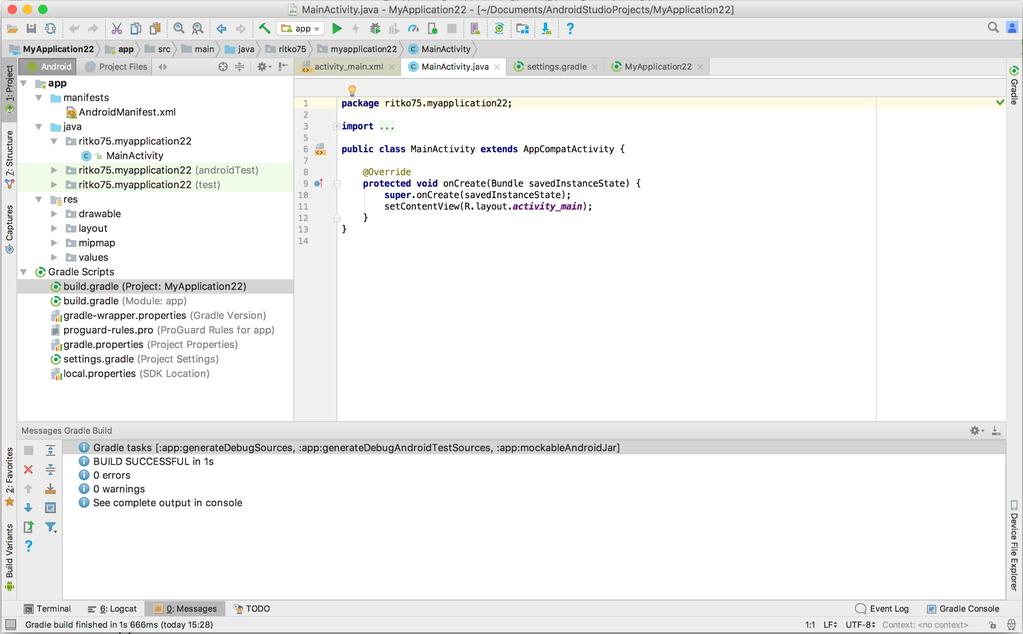
Task: Select the Project Files view tab
Action: pos(116,67)
